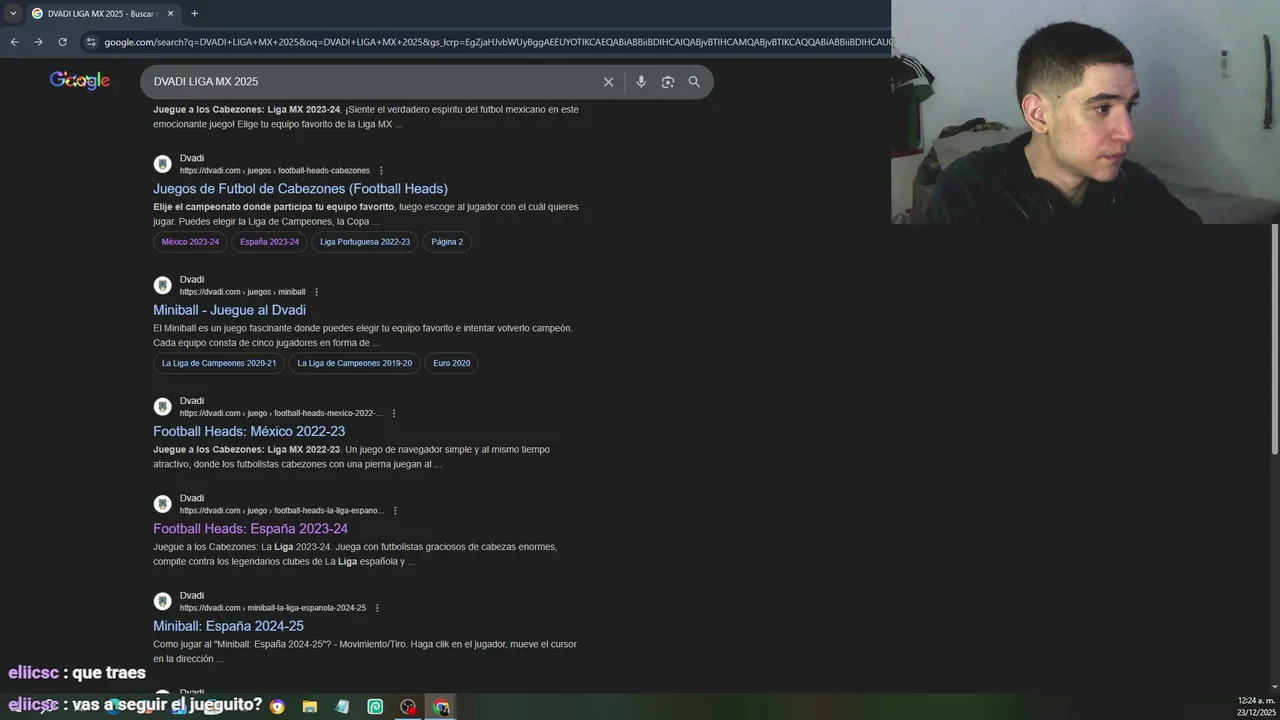
Task: View site information icon in address bar
Action: tap(91, 42)
